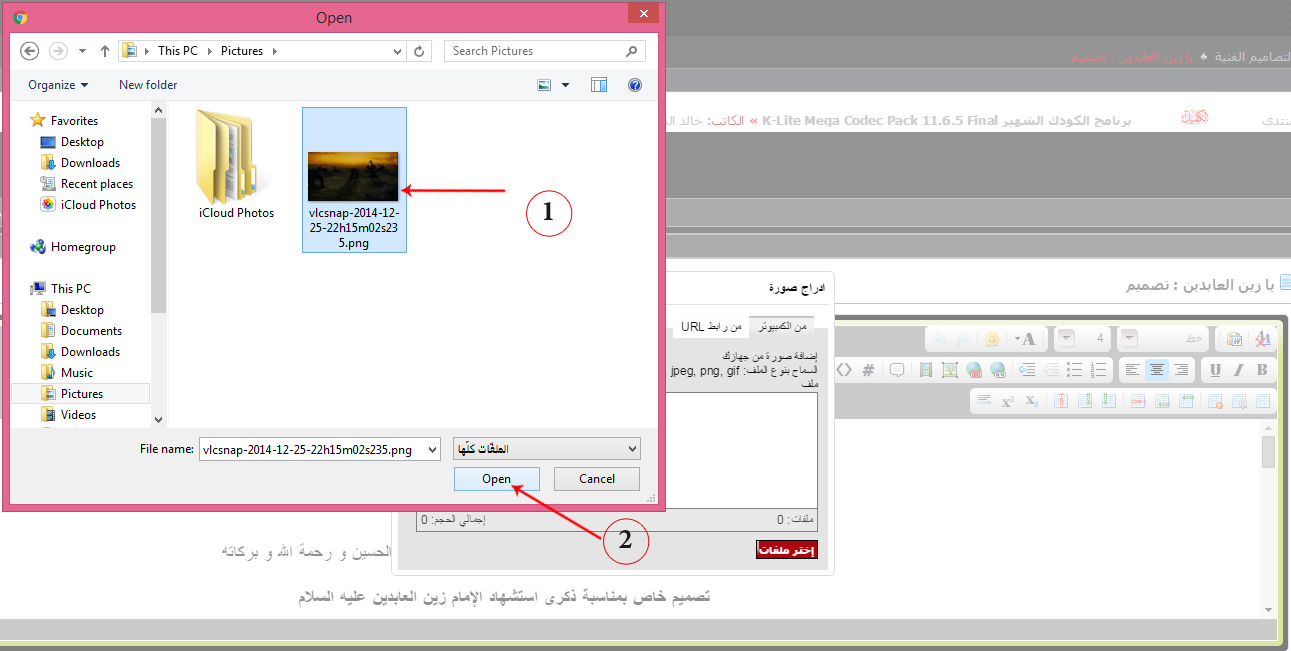Screen dimensions: 1291x651
Task: Click the Search Pictures field
Action: [x=535, y=51]
